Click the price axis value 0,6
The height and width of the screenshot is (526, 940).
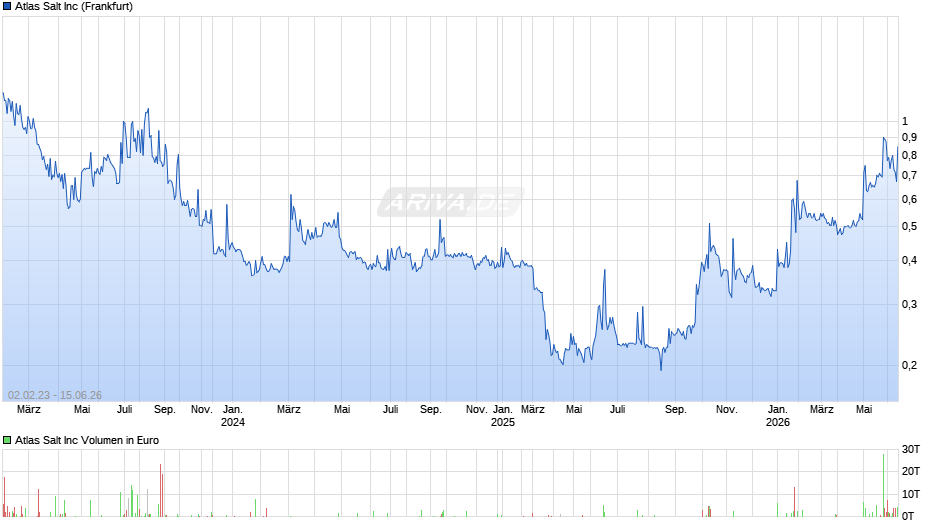(909, 199)
